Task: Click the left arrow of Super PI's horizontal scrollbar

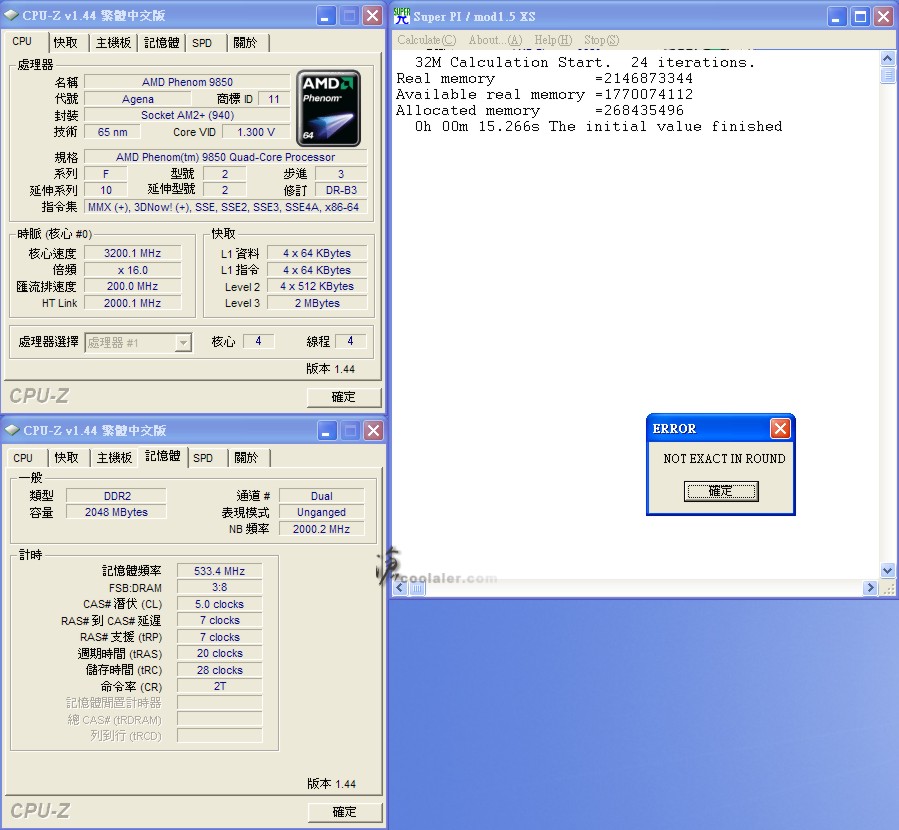Action: tap(400, 588)
